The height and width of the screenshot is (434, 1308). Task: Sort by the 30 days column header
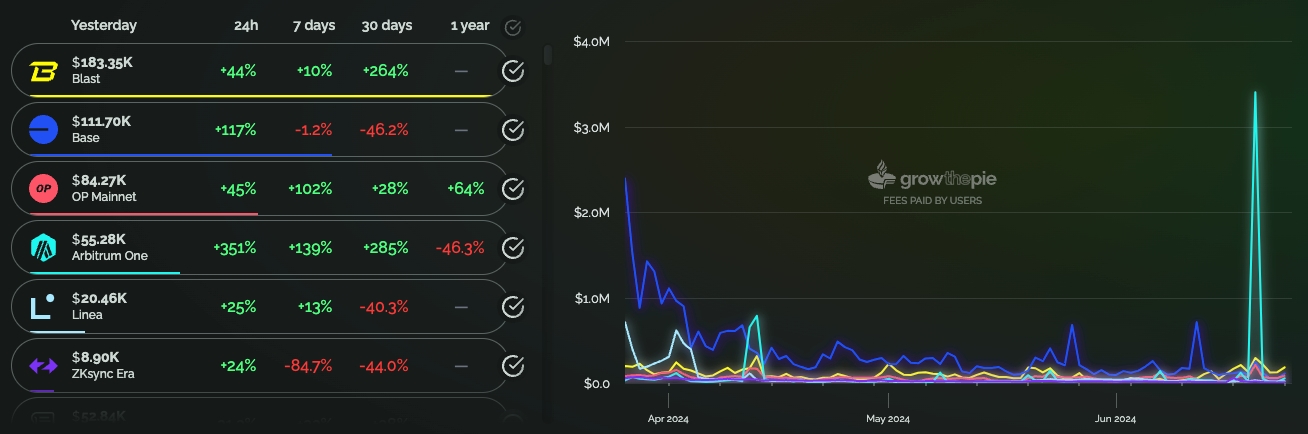pos(387,25)
